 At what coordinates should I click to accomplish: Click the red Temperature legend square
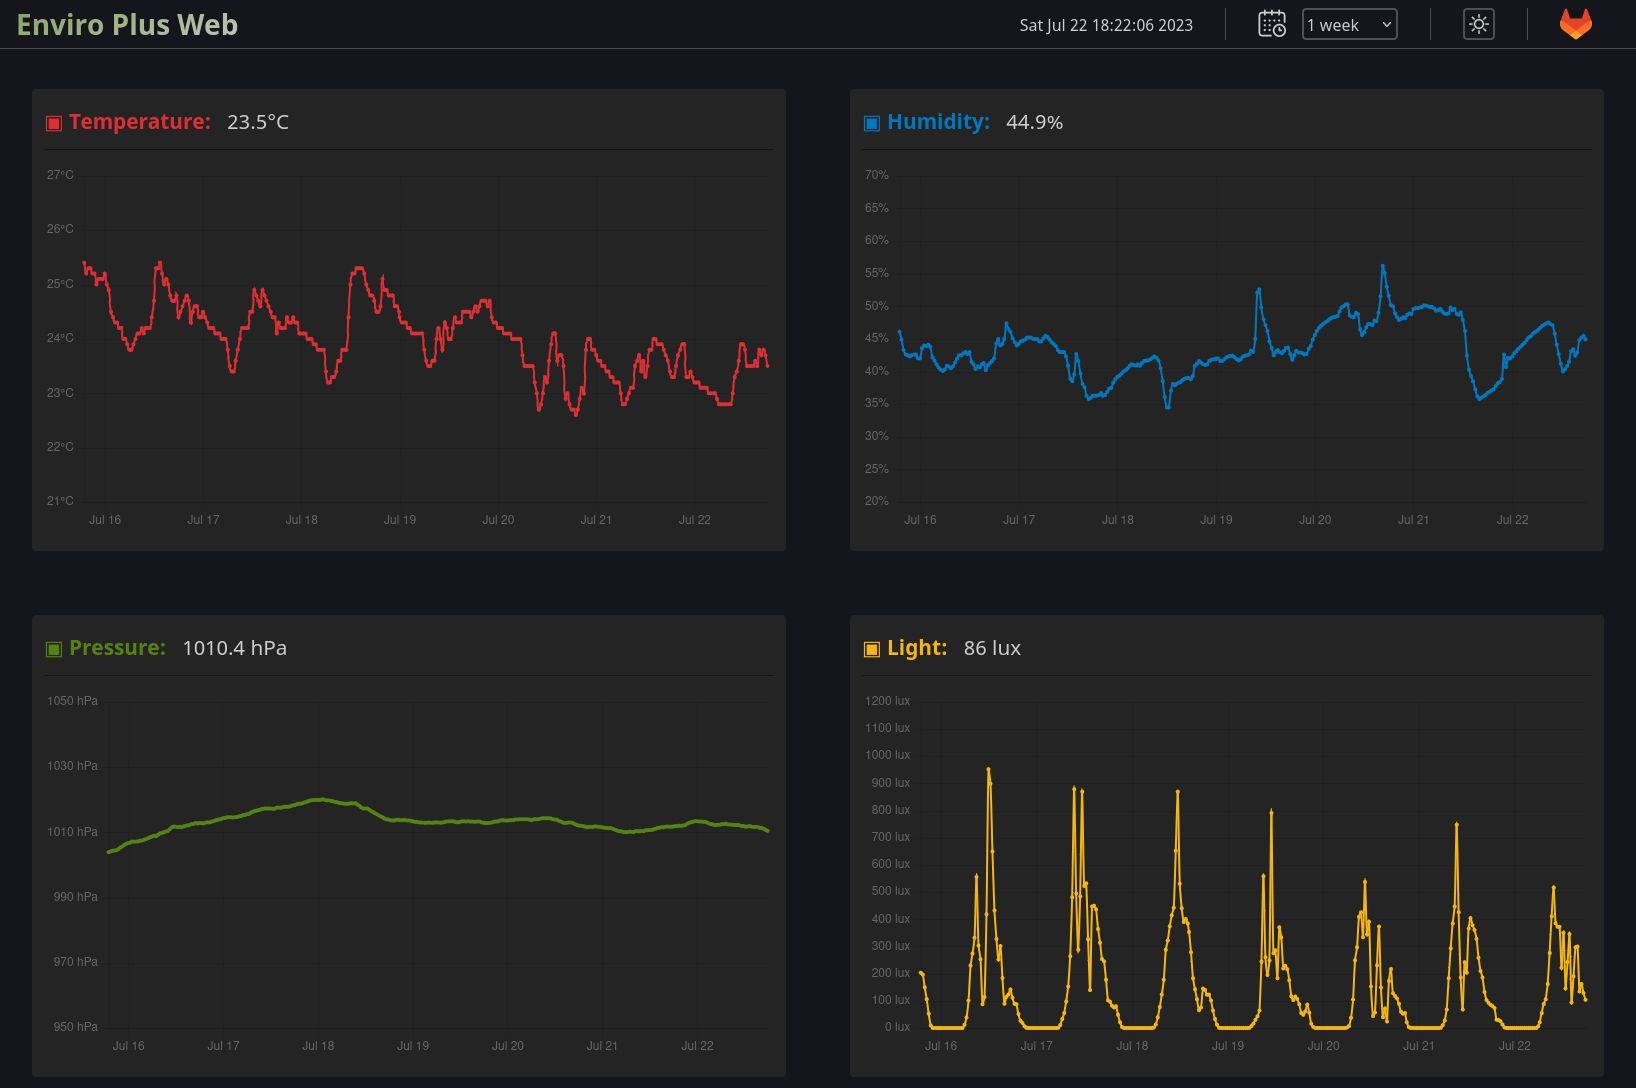54,123
